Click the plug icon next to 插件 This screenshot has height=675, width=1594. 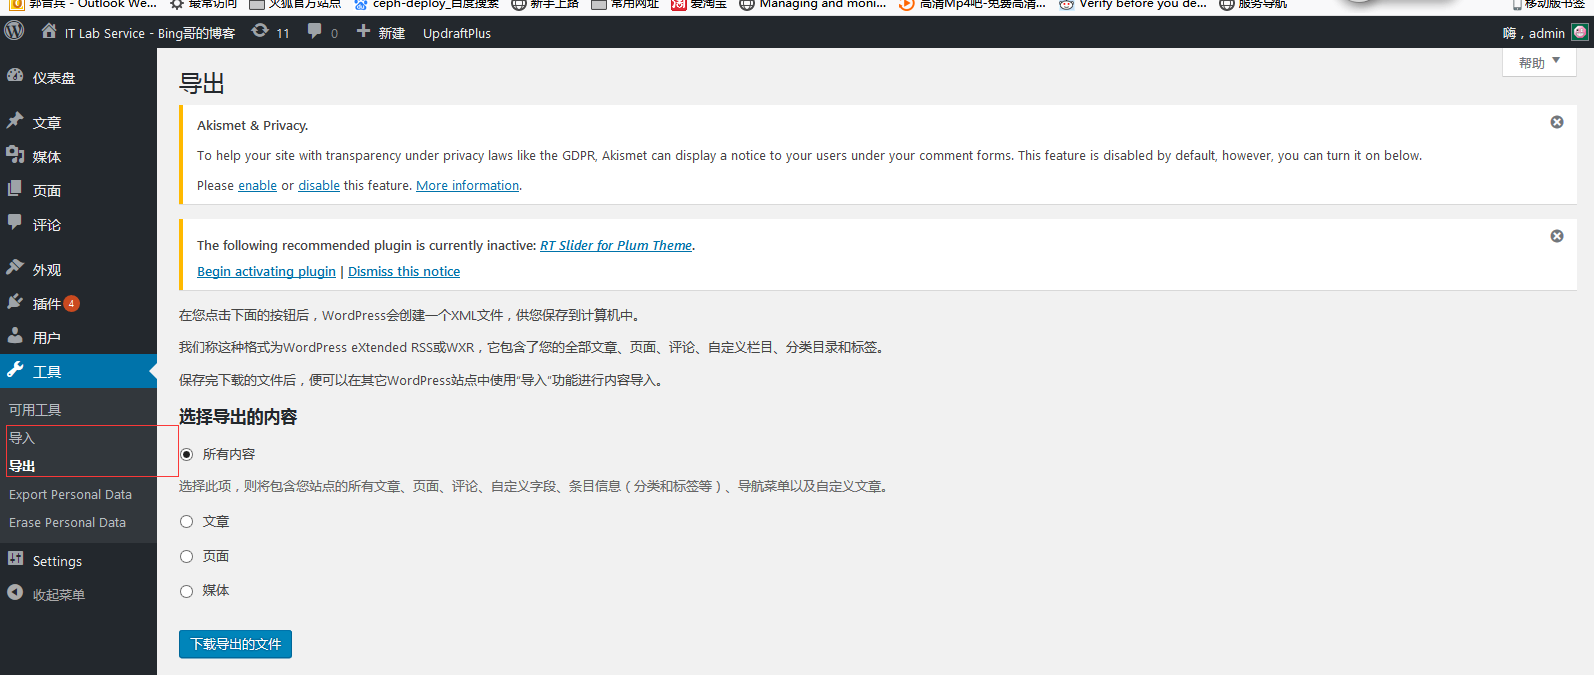(x=15, y=302)
